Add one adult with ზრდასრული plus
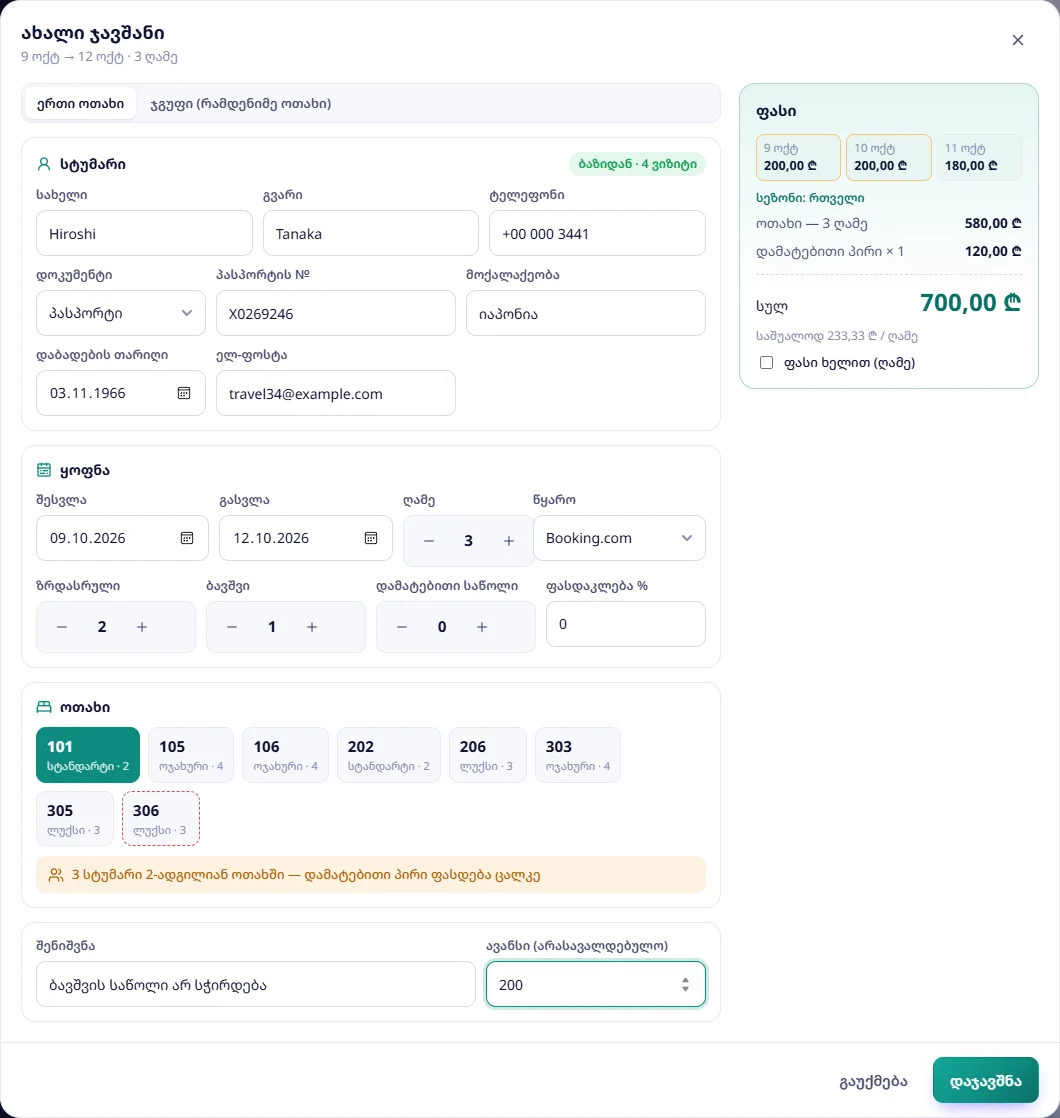Viewport: 1060px width, 1118px height. point(142,627)
